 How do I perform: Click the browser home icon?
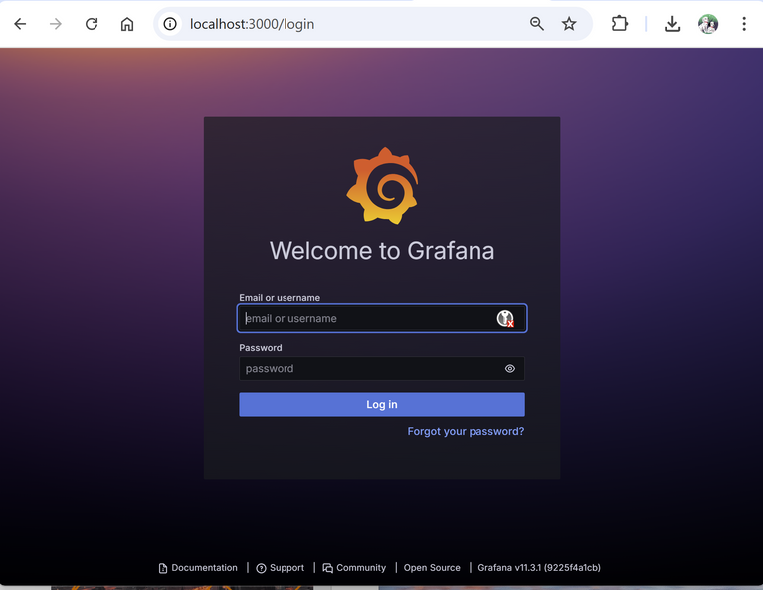[127, 24]
